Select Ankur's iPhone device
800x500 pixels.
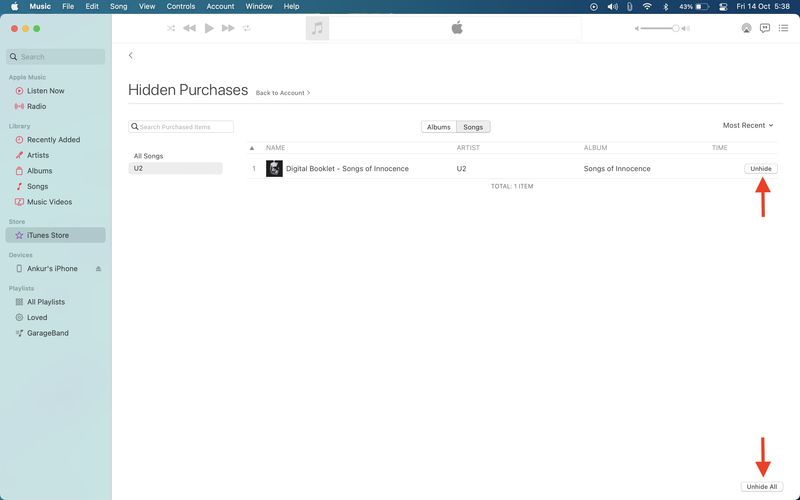click(x=52, y=268)
